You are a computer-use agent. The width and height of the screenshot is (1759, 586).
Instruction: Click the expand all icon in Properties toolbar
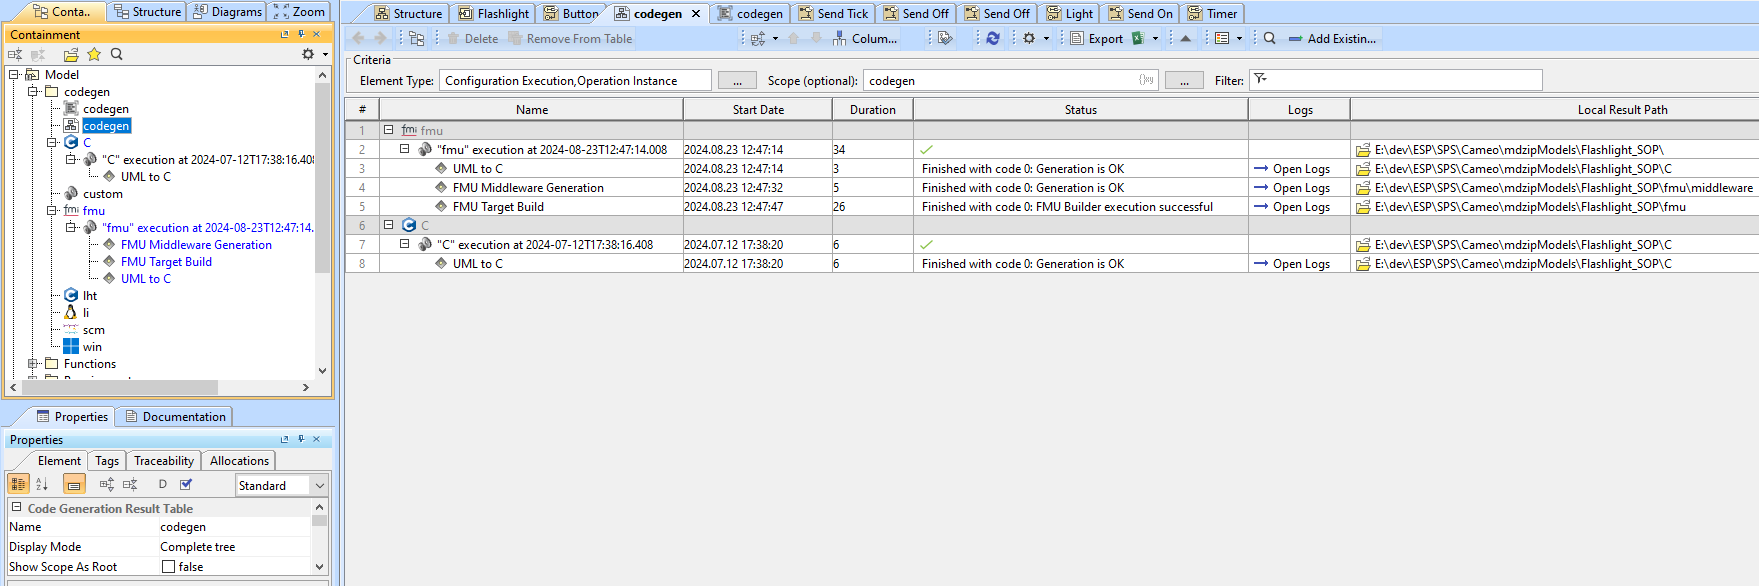click(107, 484)
